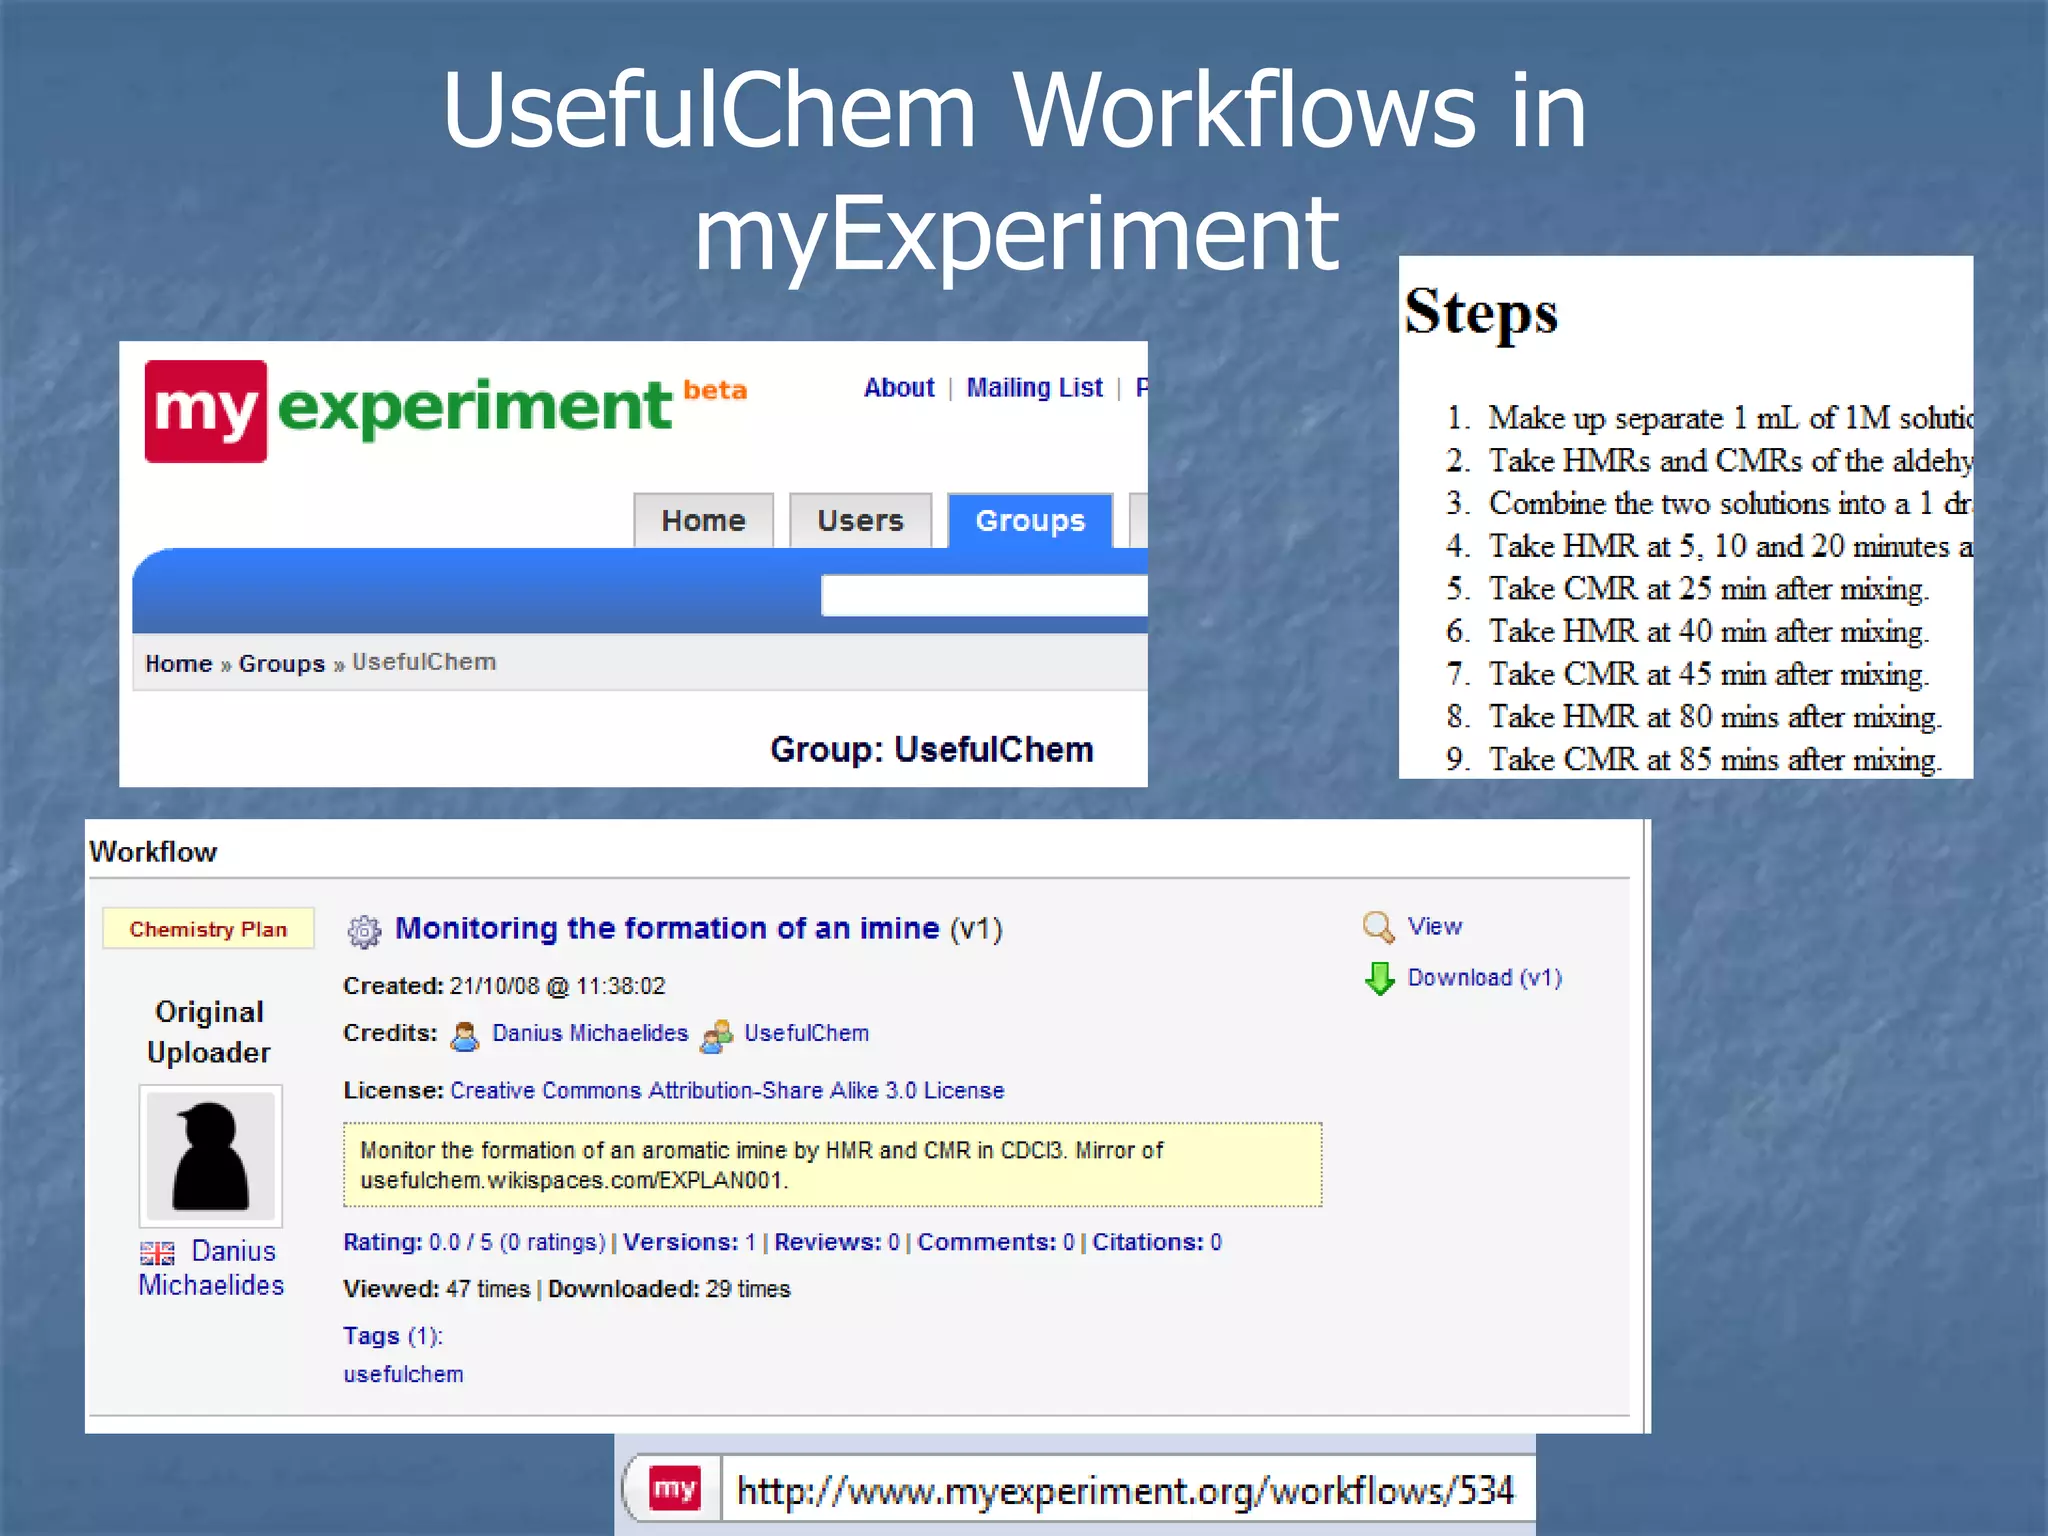The width and height of the screenshot is (2048, 1536).
Task: Click the Home breadcrumb link
Action: click(x=178, y=664)
